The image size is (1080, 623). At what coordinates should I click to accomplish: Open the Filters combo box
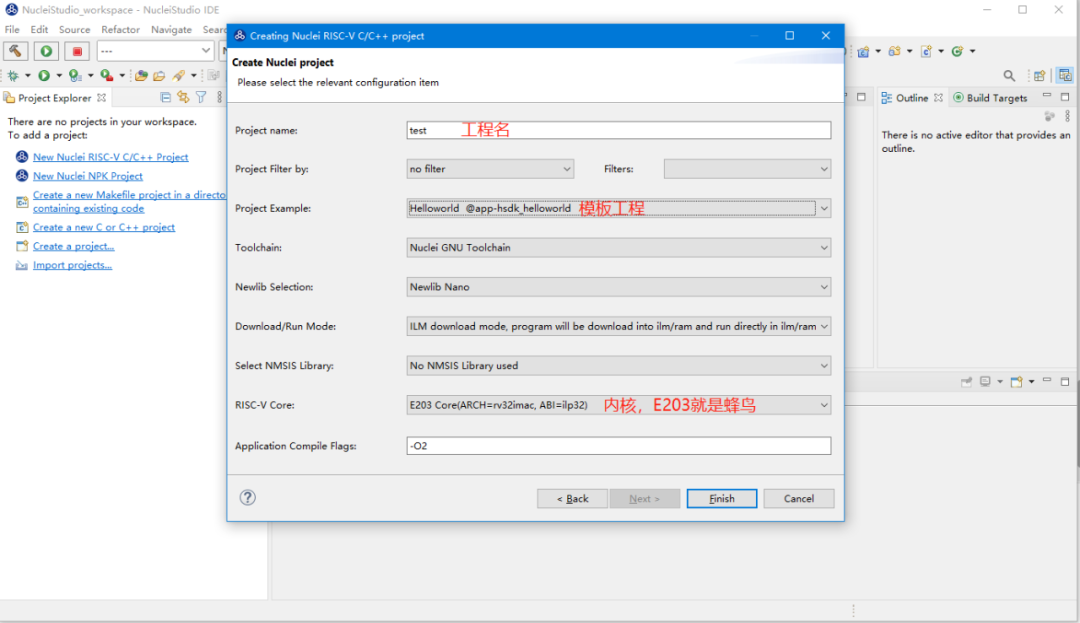tap(747, 169)
